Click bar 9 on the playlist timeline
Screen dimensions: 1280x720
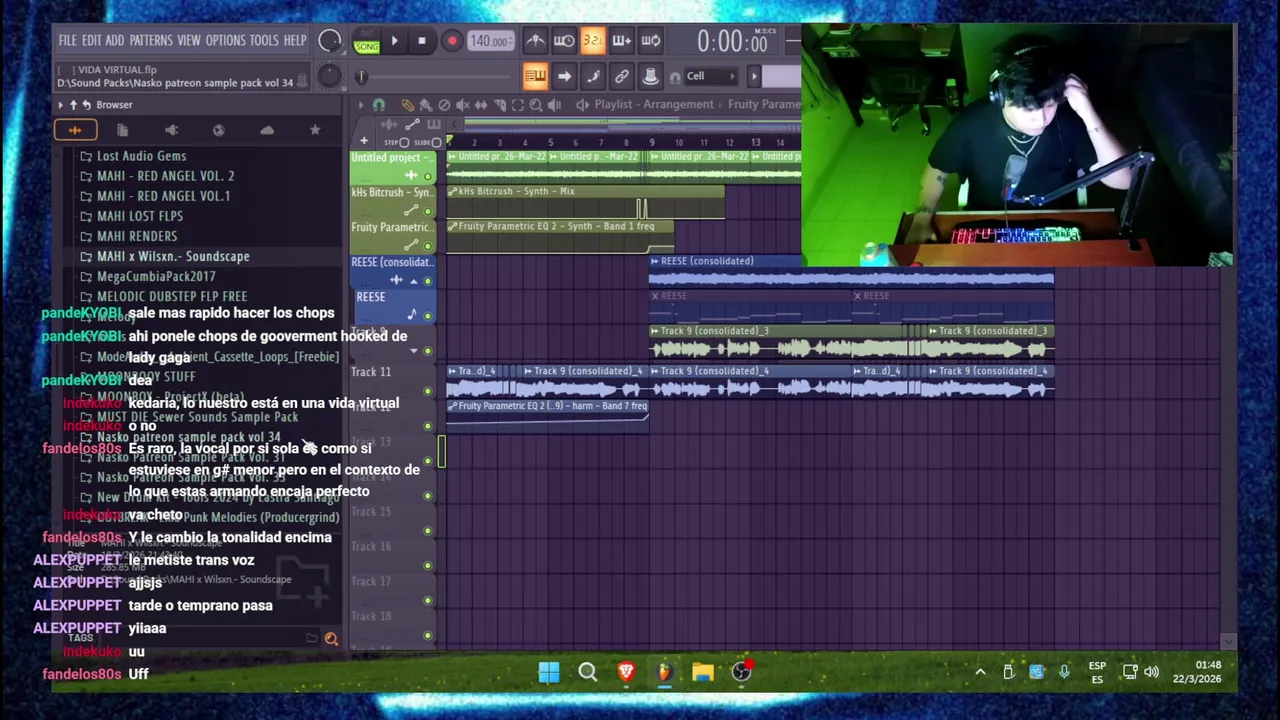click(x=653, y=142)
